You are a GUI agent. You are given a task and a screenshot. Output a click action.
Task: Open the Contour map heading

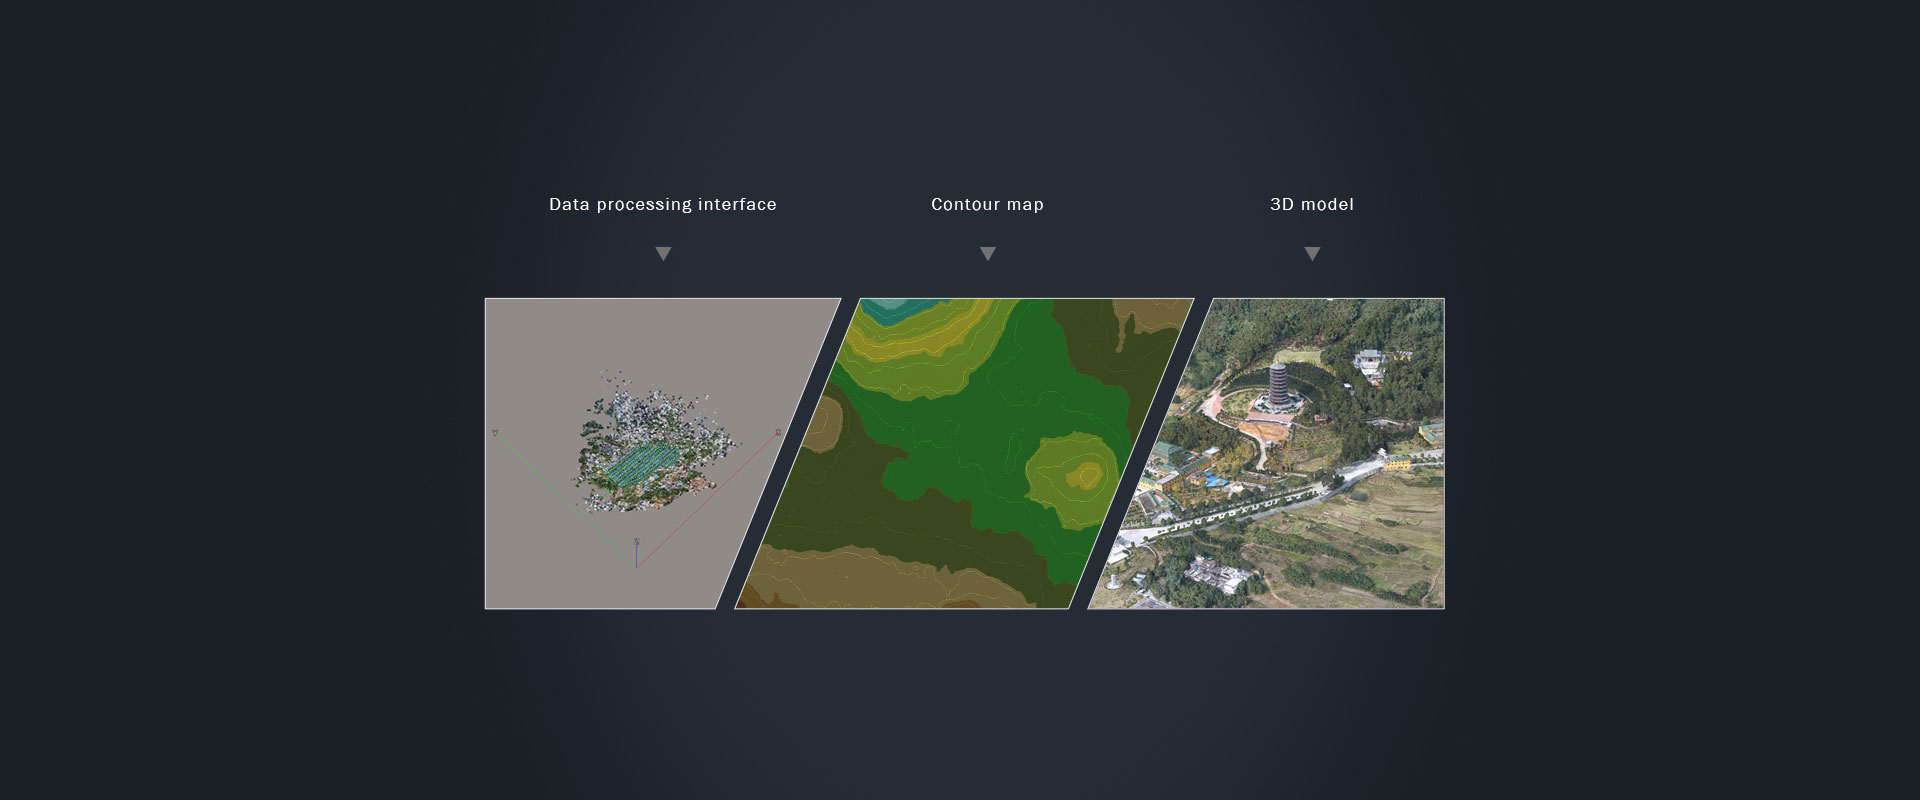(x=988, y=204)
